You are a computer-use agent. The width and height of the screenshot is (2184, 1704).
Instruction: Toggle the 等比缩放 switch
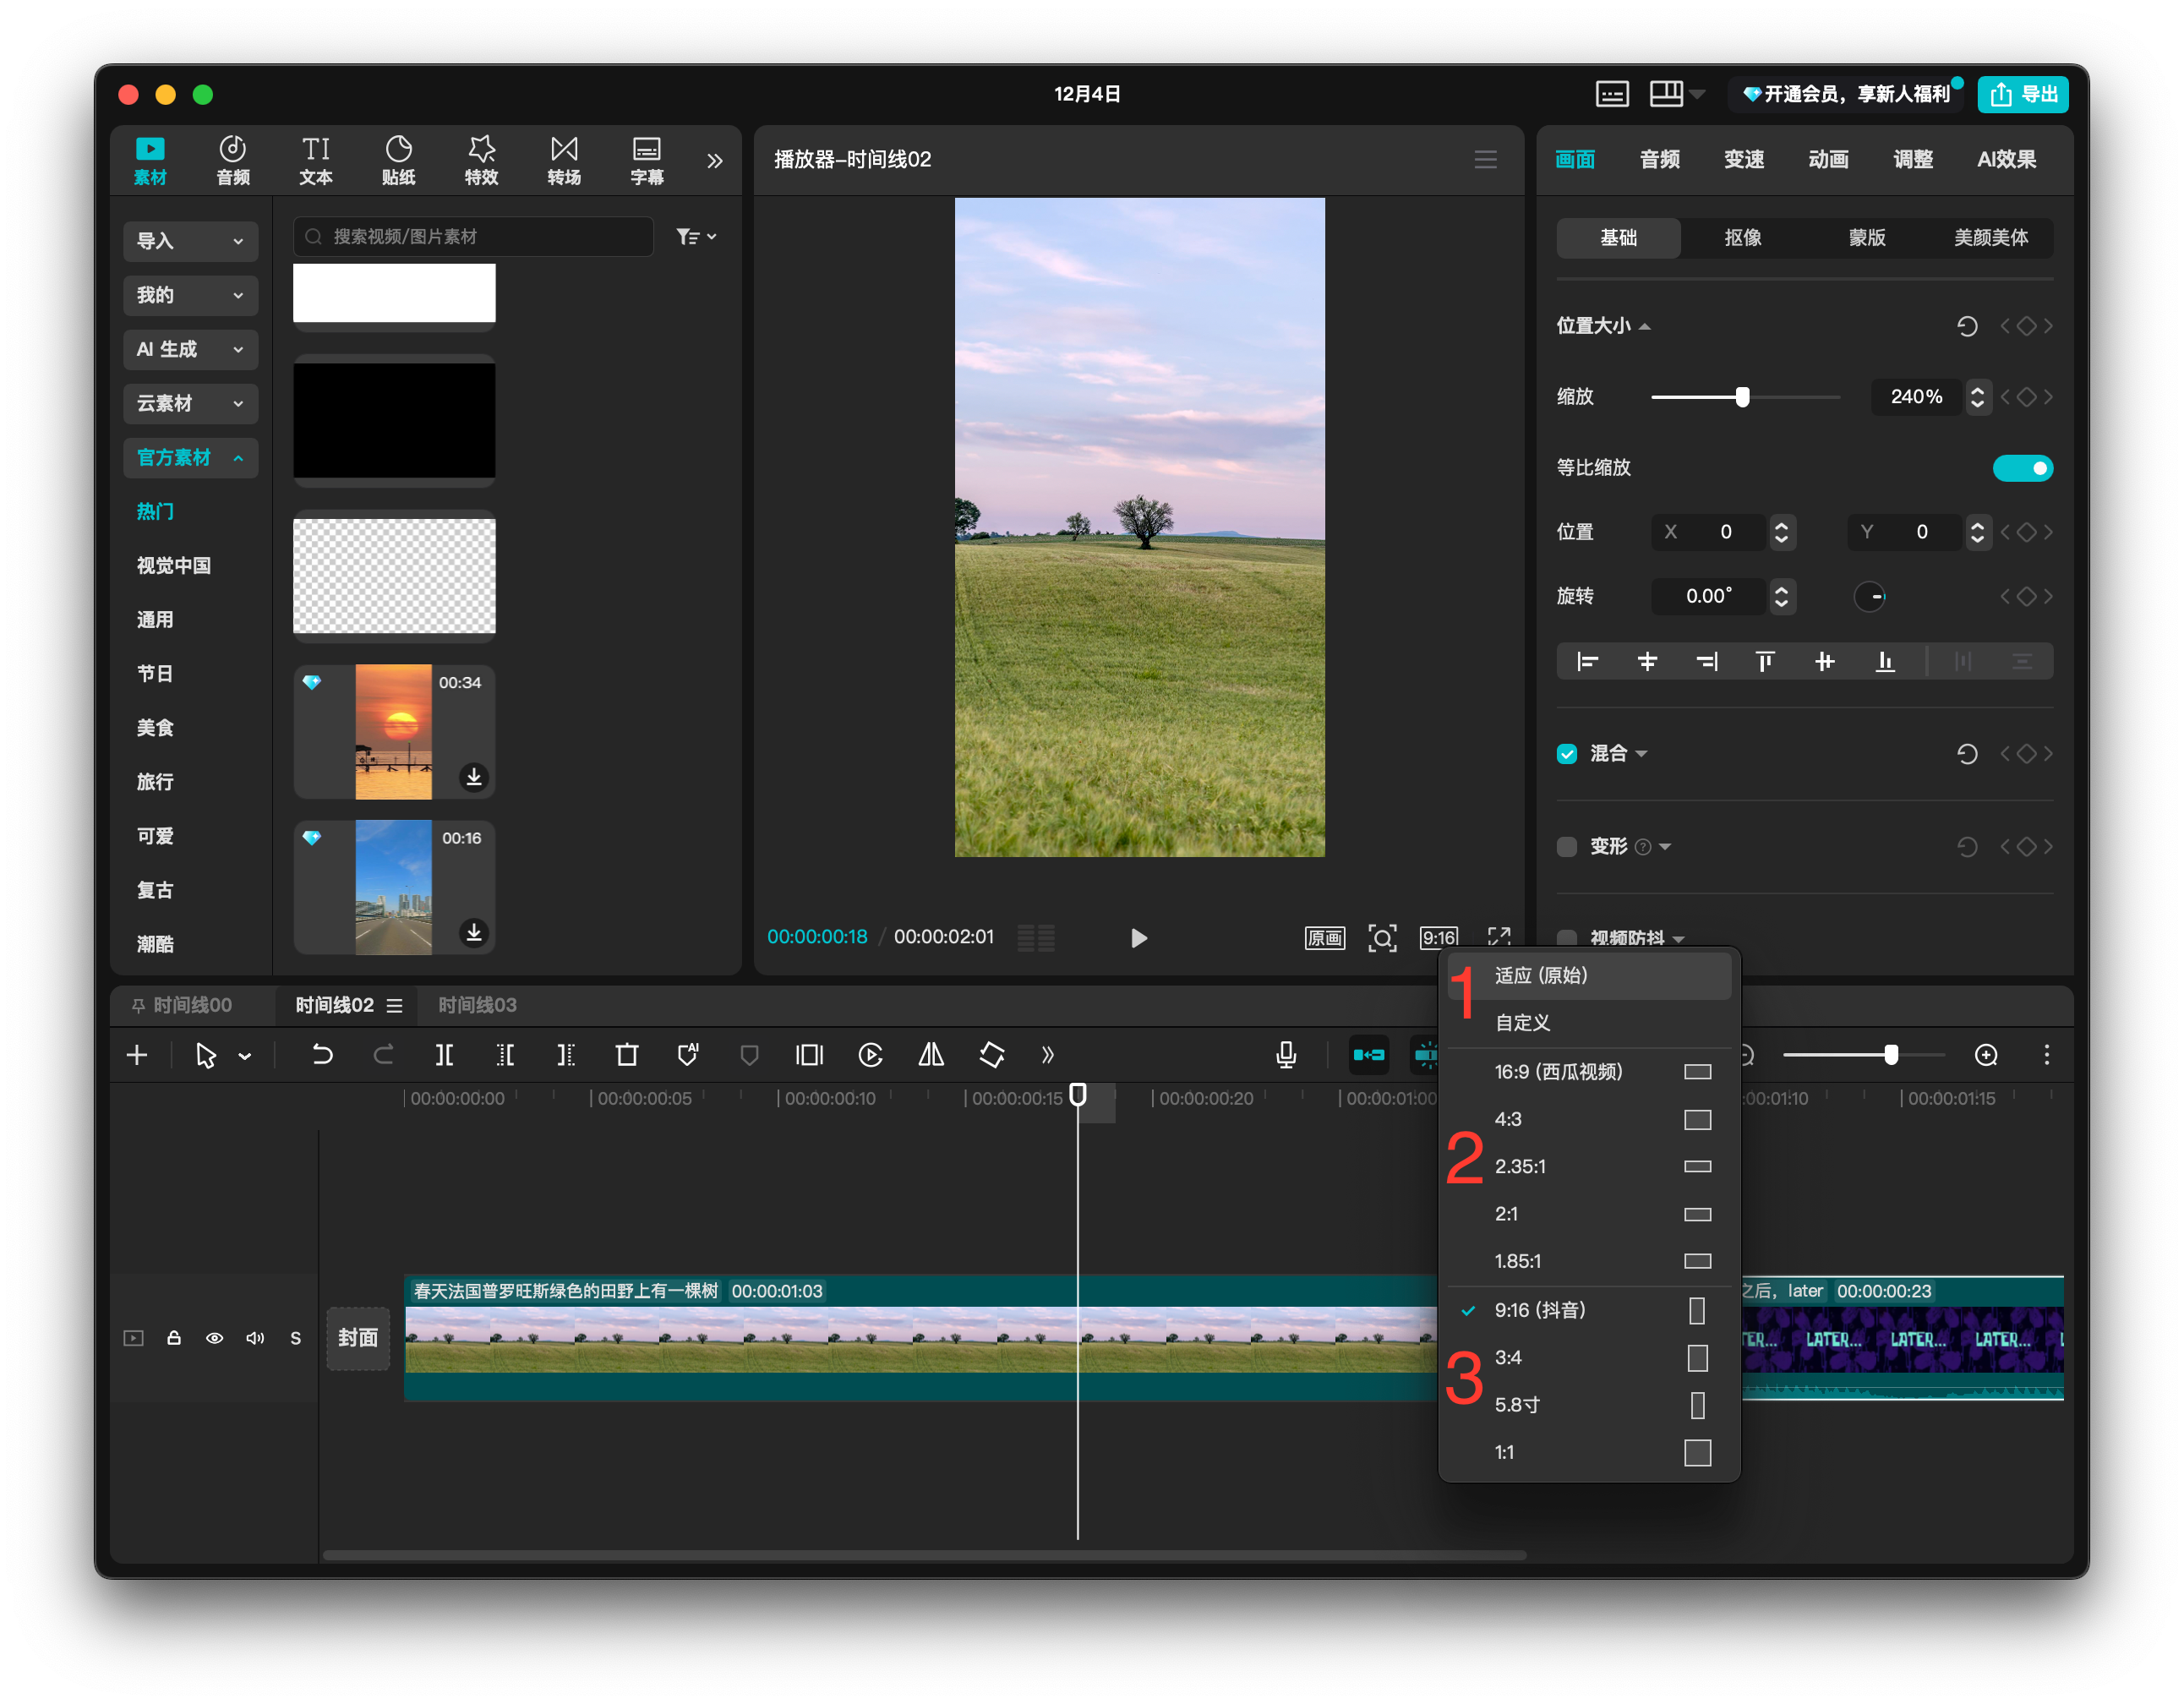tap(2022, 468)
